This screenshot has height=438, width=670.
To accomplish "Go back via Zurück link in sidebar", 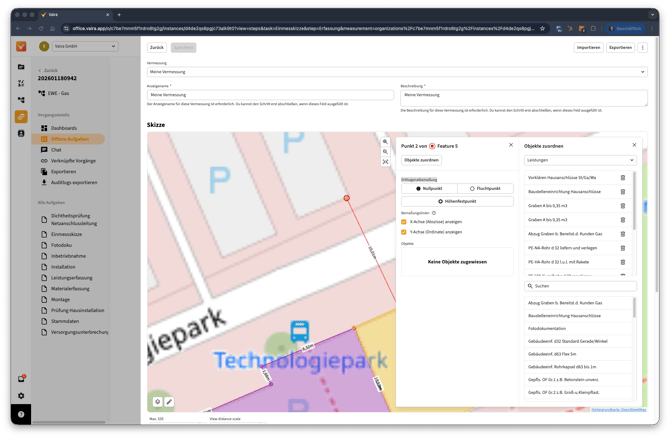I will coord(48,70).
